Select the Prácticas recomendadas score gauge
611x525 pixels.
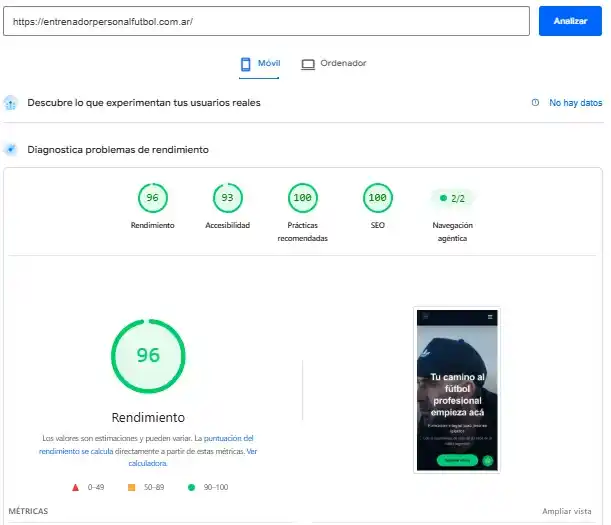pyautogui.click(x=303, y=198)
